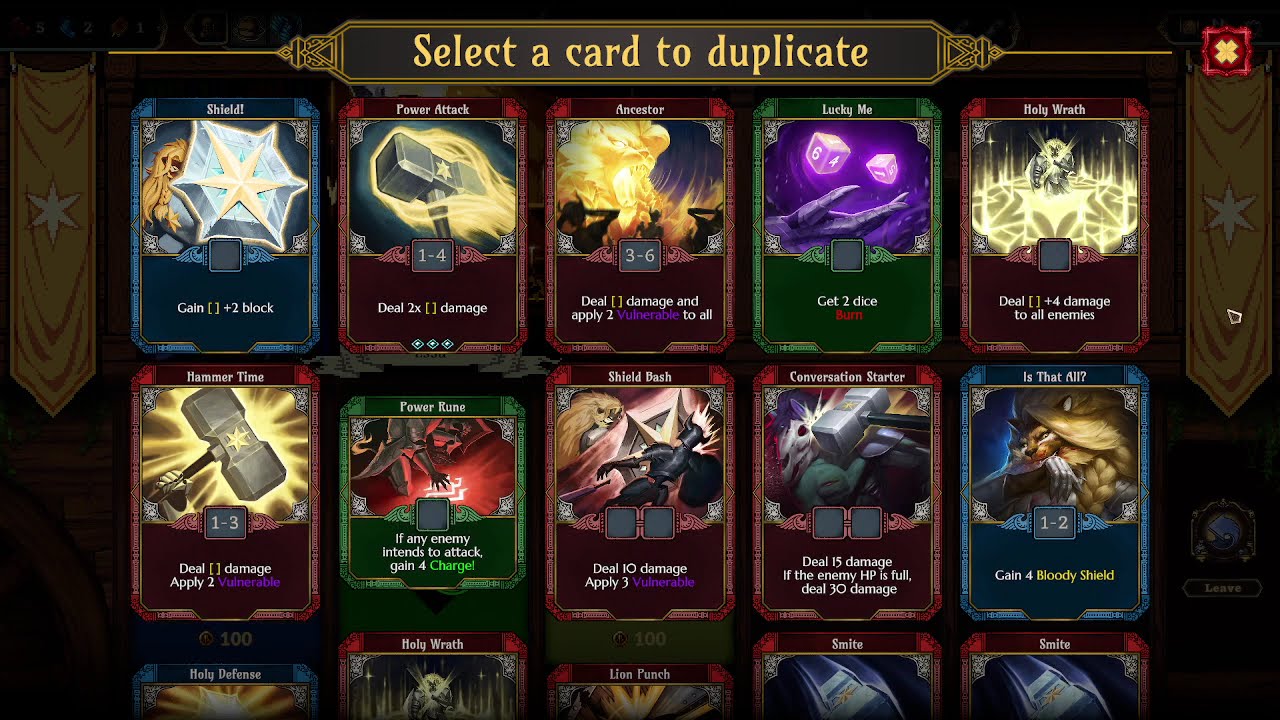The height and width of the screenshot is (720, 1280).
Task: Choose the first-row Holy Wrath card
Action: pos(1054,226)
